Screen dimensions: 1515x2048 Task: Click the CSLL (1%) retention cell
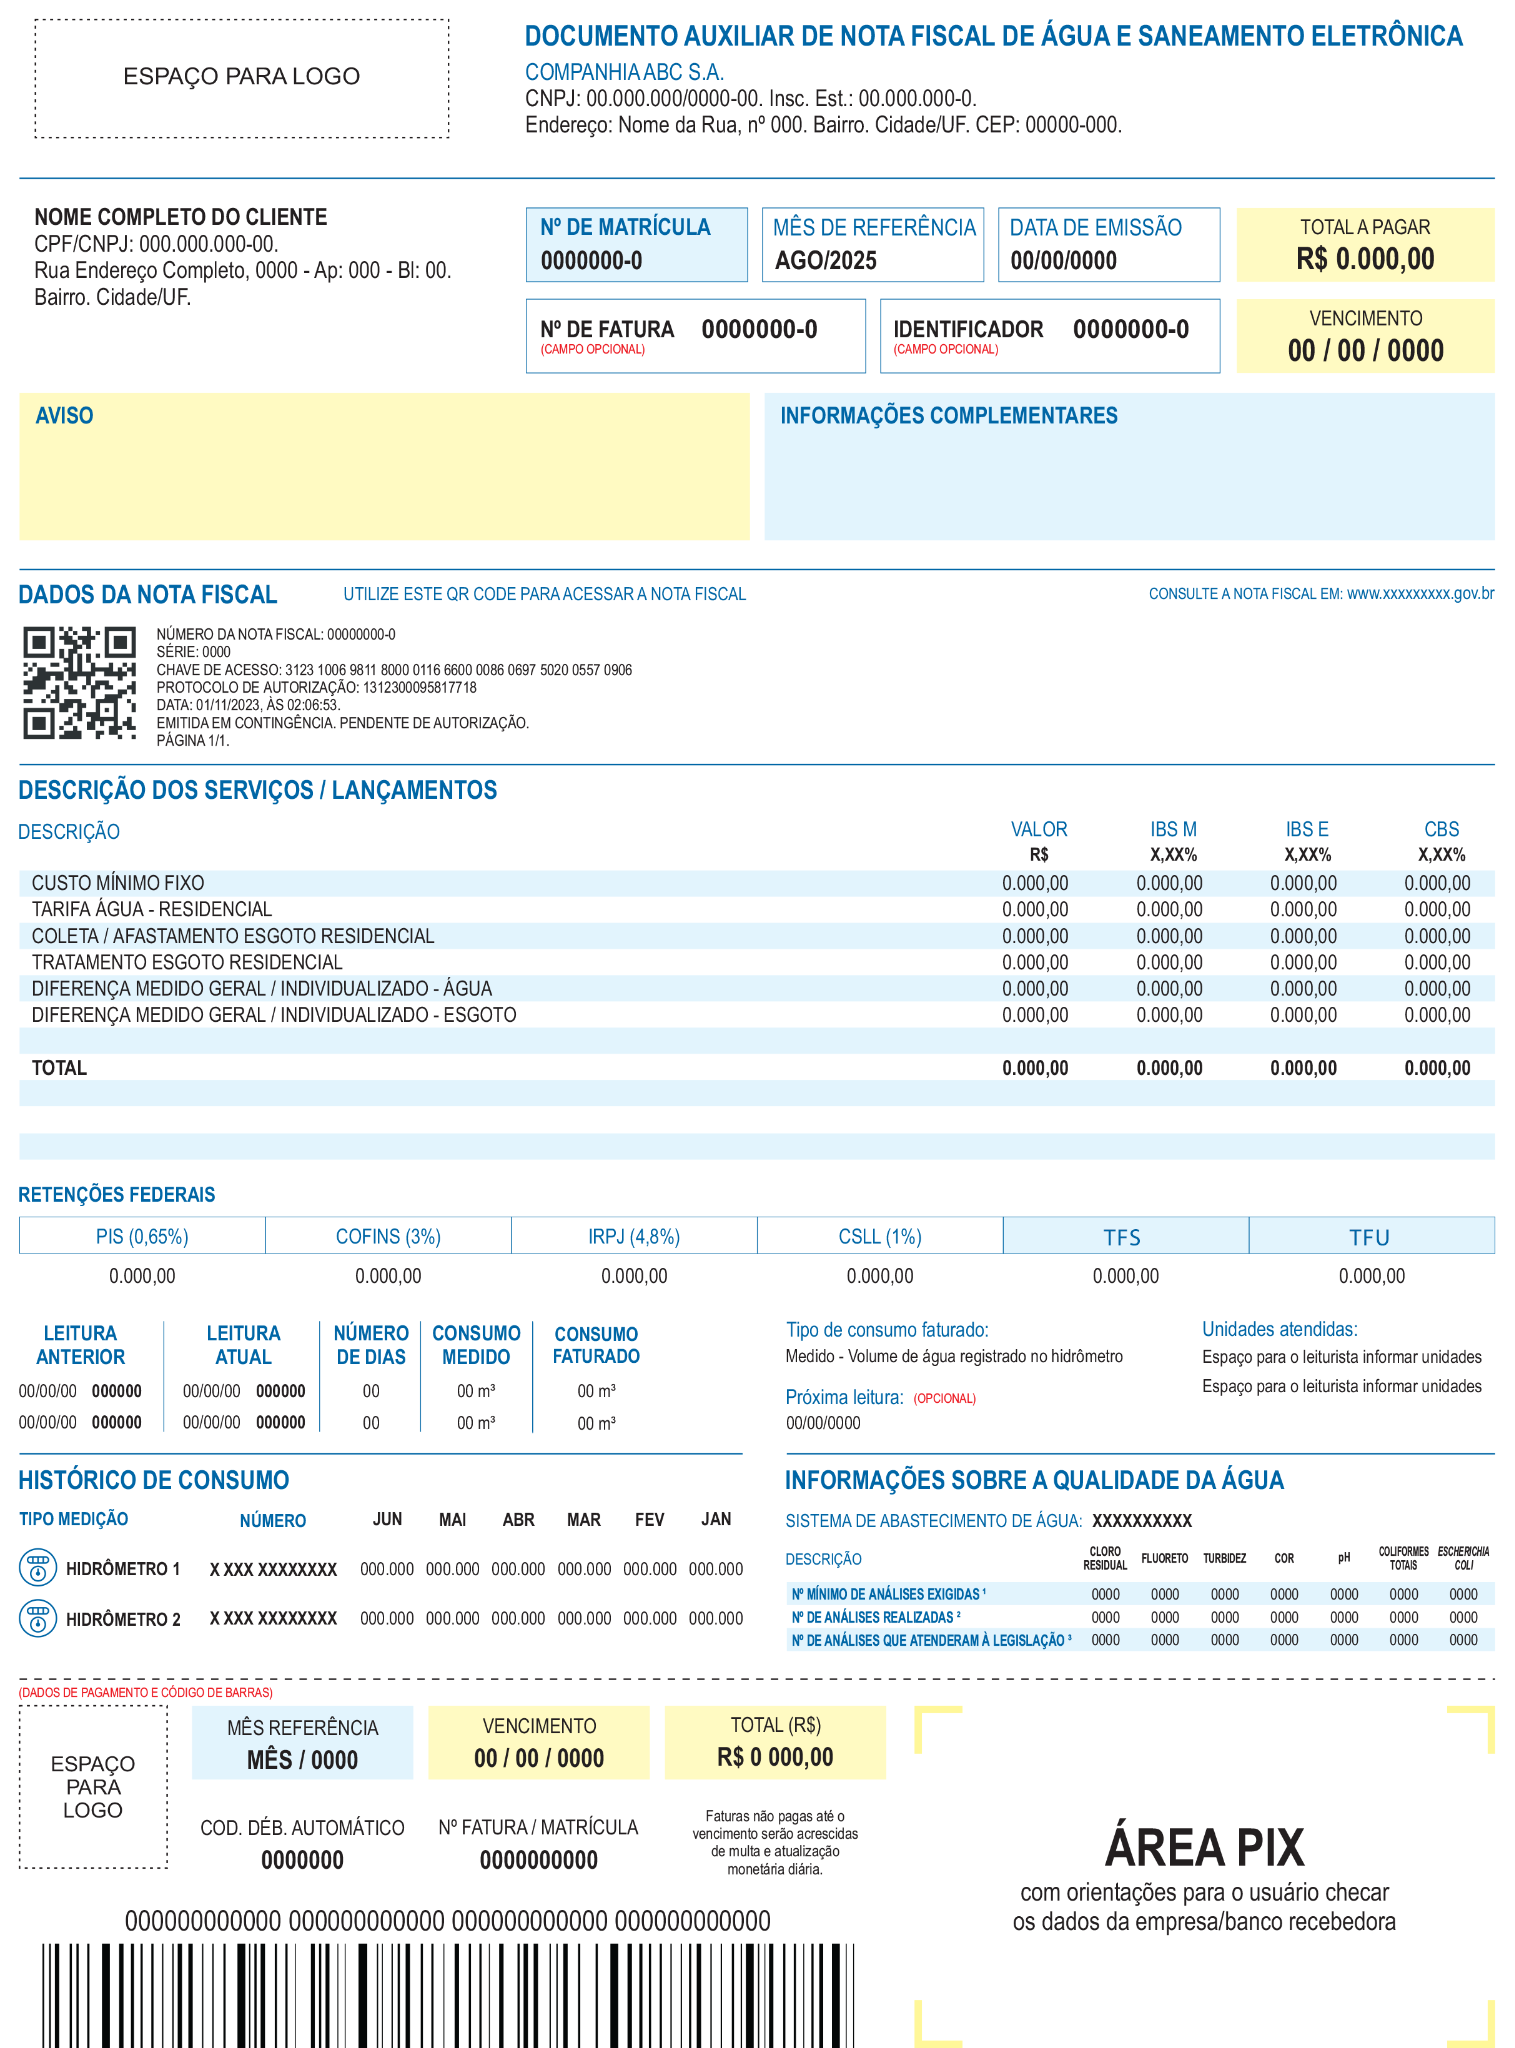pos(880,1236)
